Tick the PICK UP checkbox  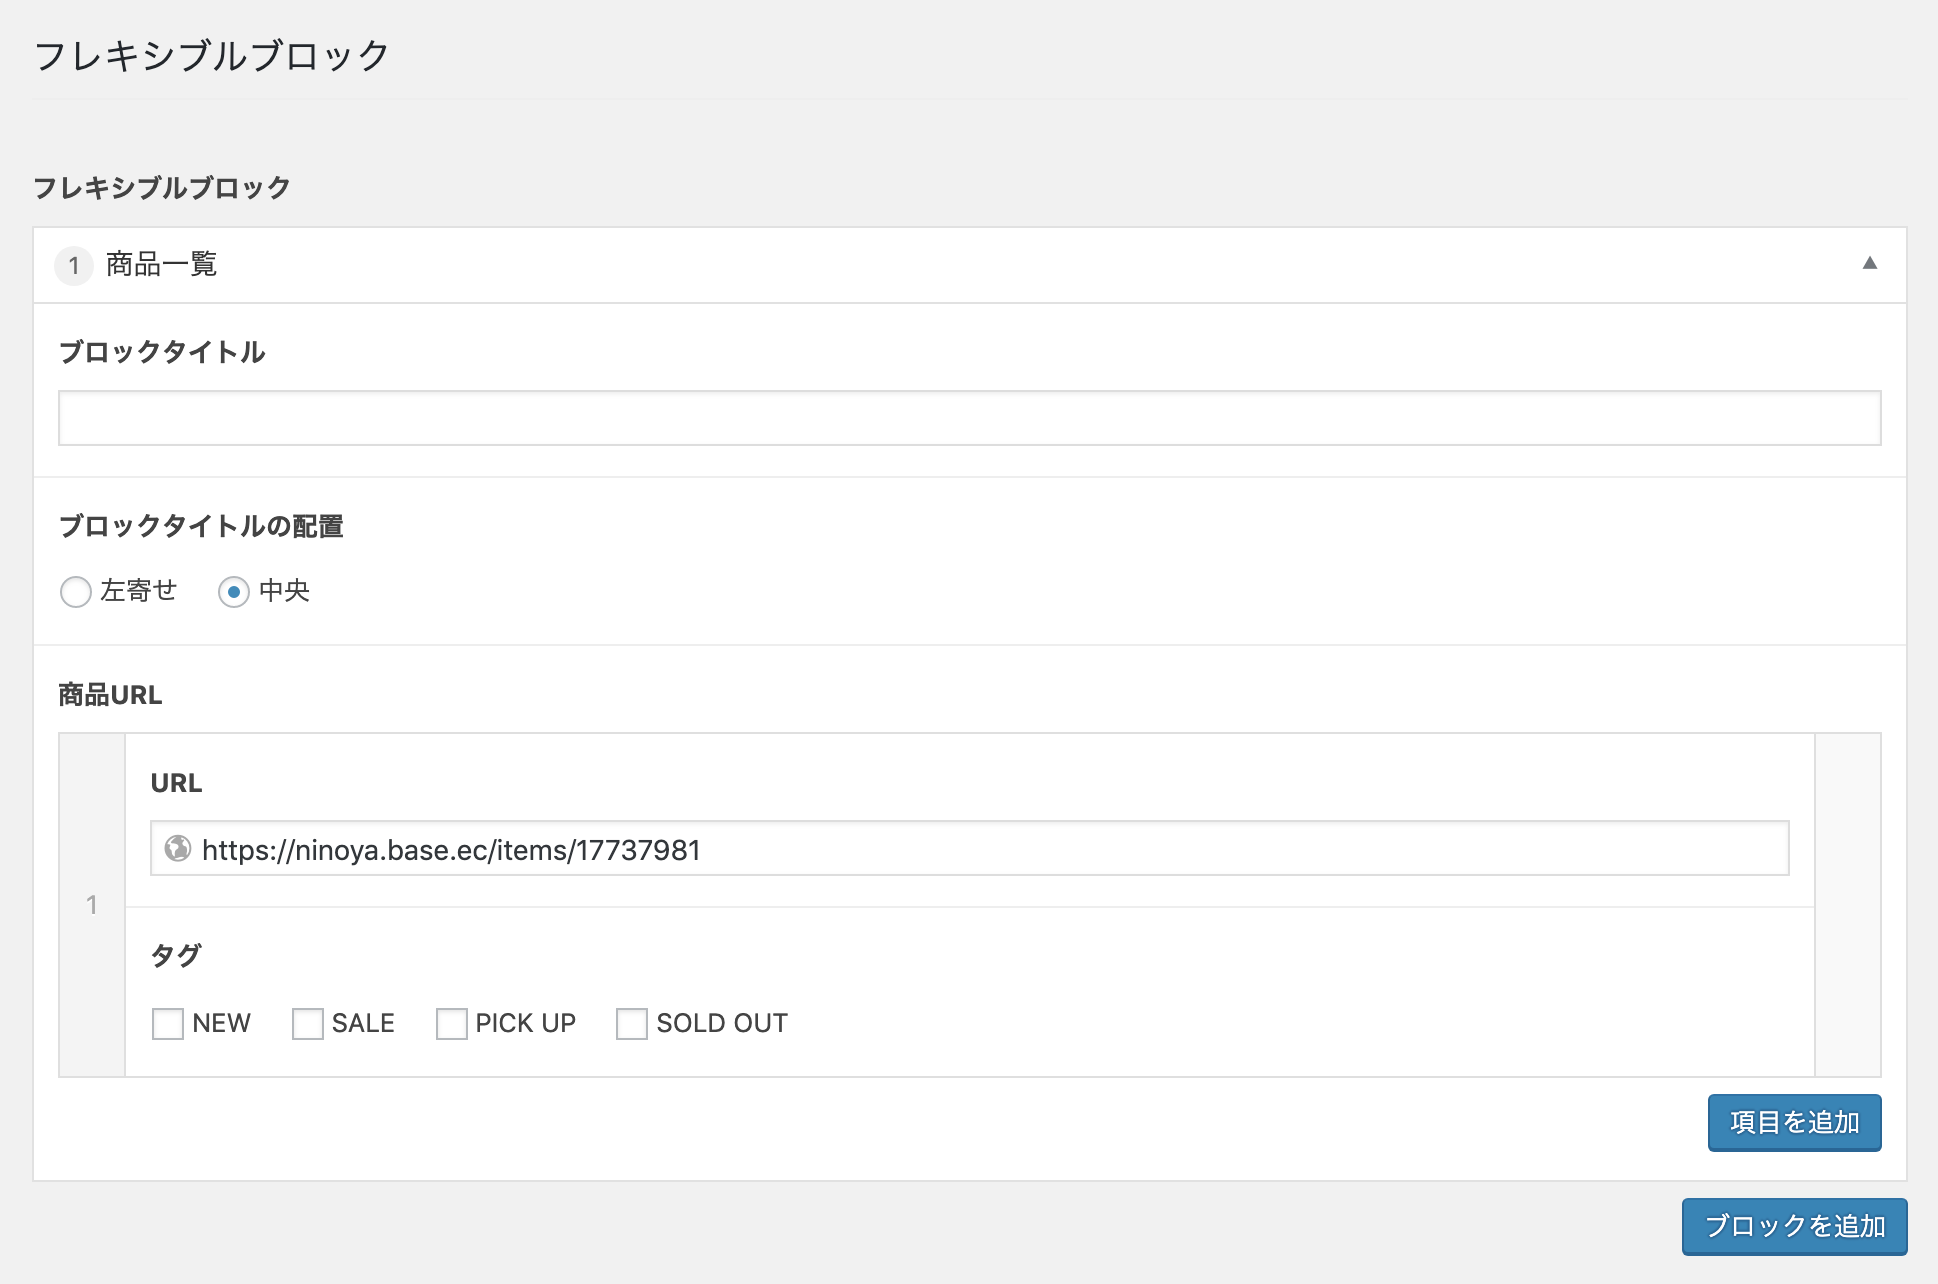tap(451, 1024)
